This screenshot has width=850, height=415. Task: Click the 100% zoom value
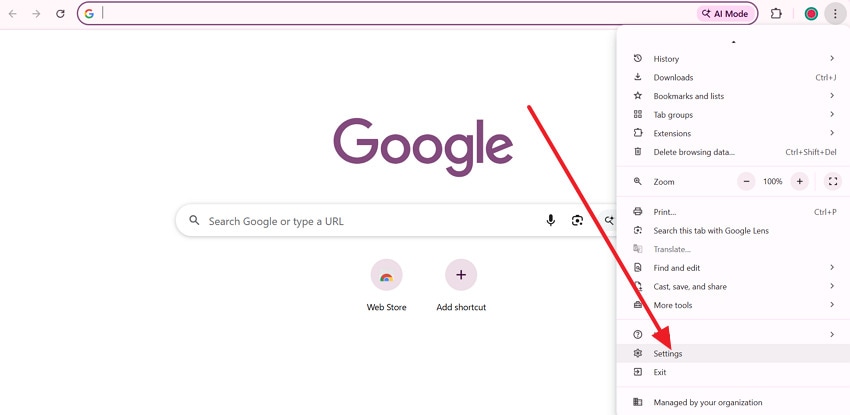pyautogui.click(x=772, y=181)
